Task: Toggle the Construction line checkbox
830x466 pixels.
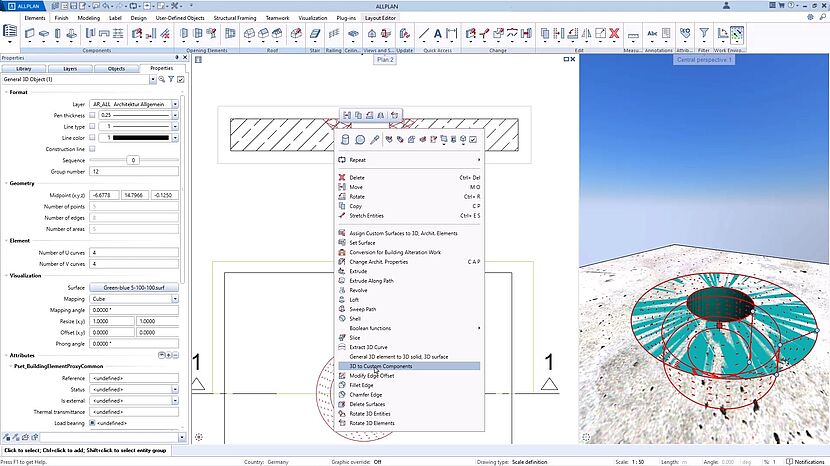Action: [93, 148]
